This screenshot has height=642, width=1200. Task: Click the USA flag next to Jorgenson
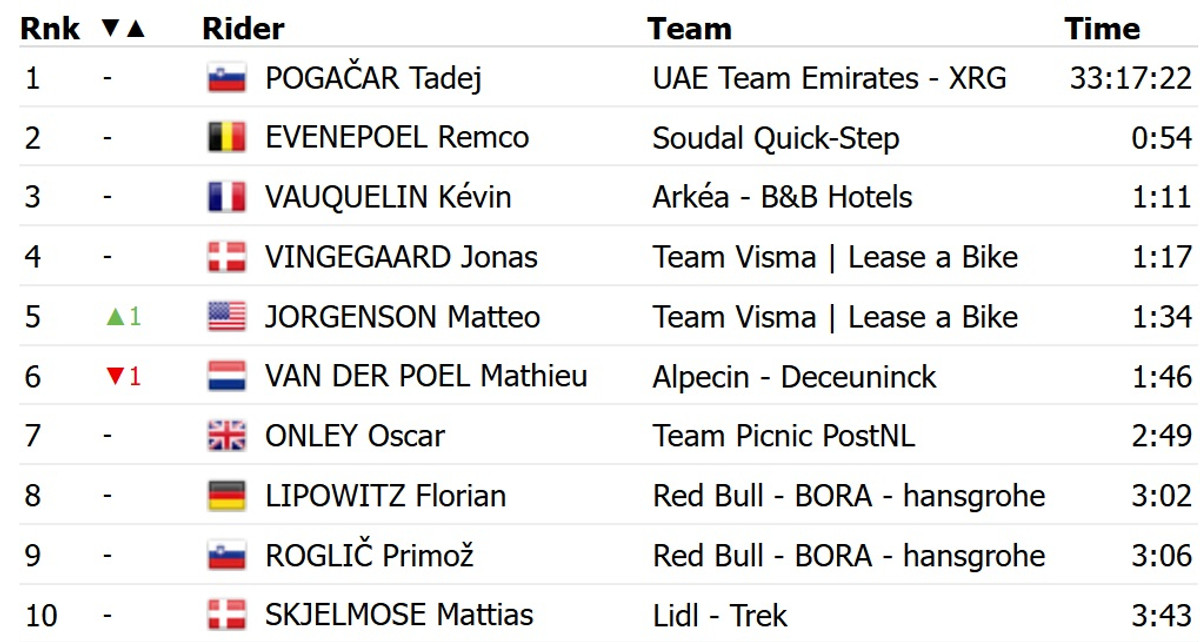pos(227,317)
